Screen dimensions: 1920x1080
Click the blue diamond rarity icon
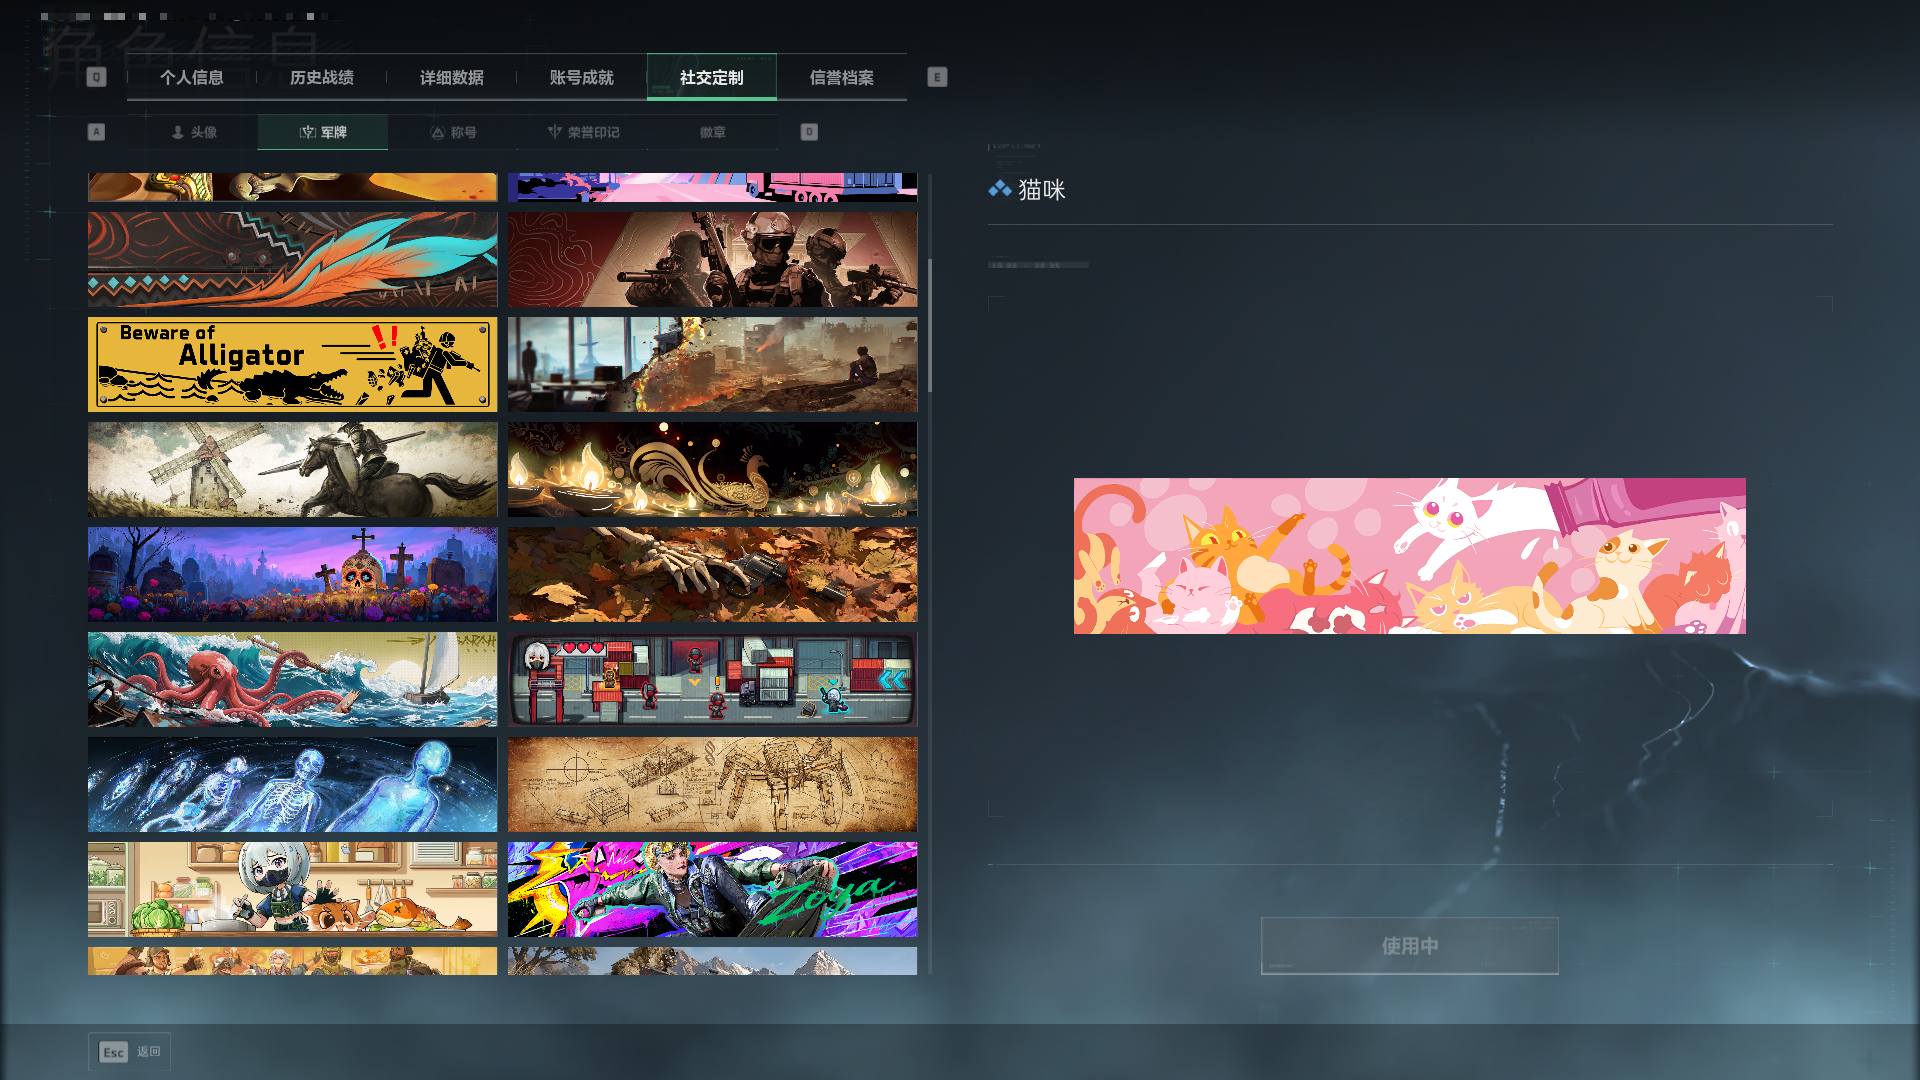(999, 188)
